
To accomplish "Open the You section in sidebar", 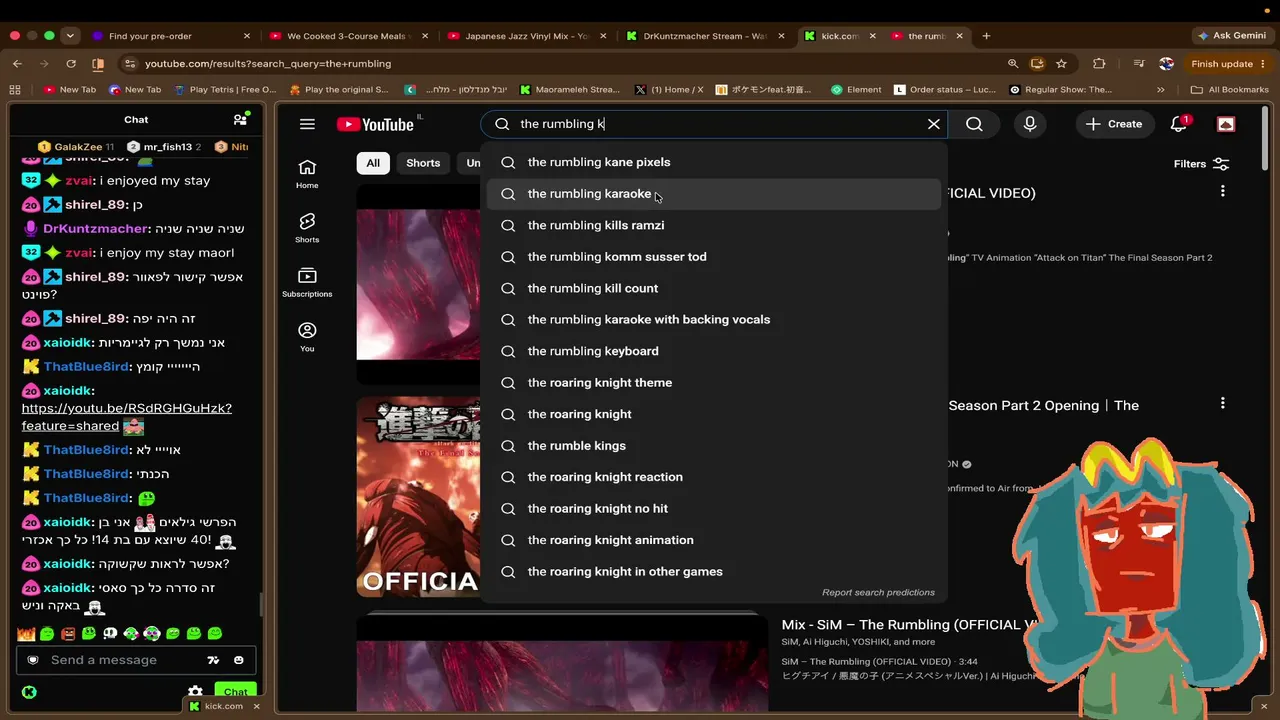I will pos(307,336).
